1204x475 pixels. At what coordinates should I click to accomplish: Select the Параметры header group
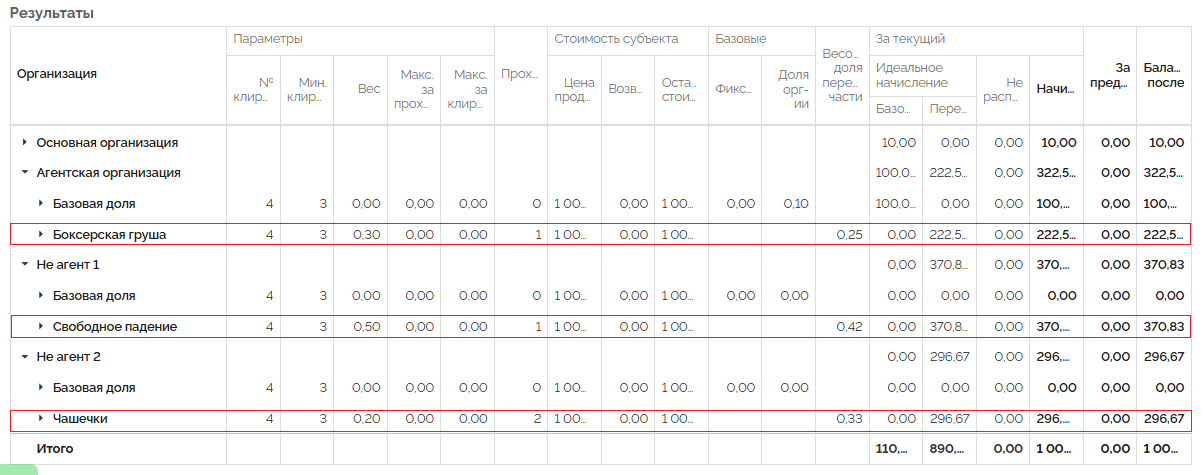268,39
